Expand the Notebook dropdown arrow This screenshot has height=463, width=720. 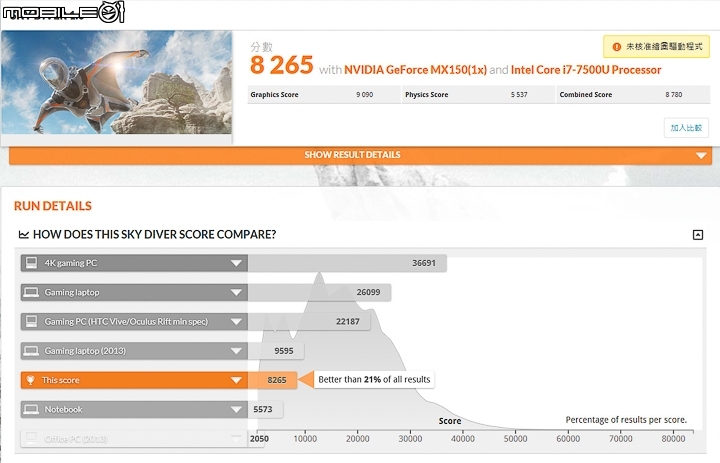[236, 409]
